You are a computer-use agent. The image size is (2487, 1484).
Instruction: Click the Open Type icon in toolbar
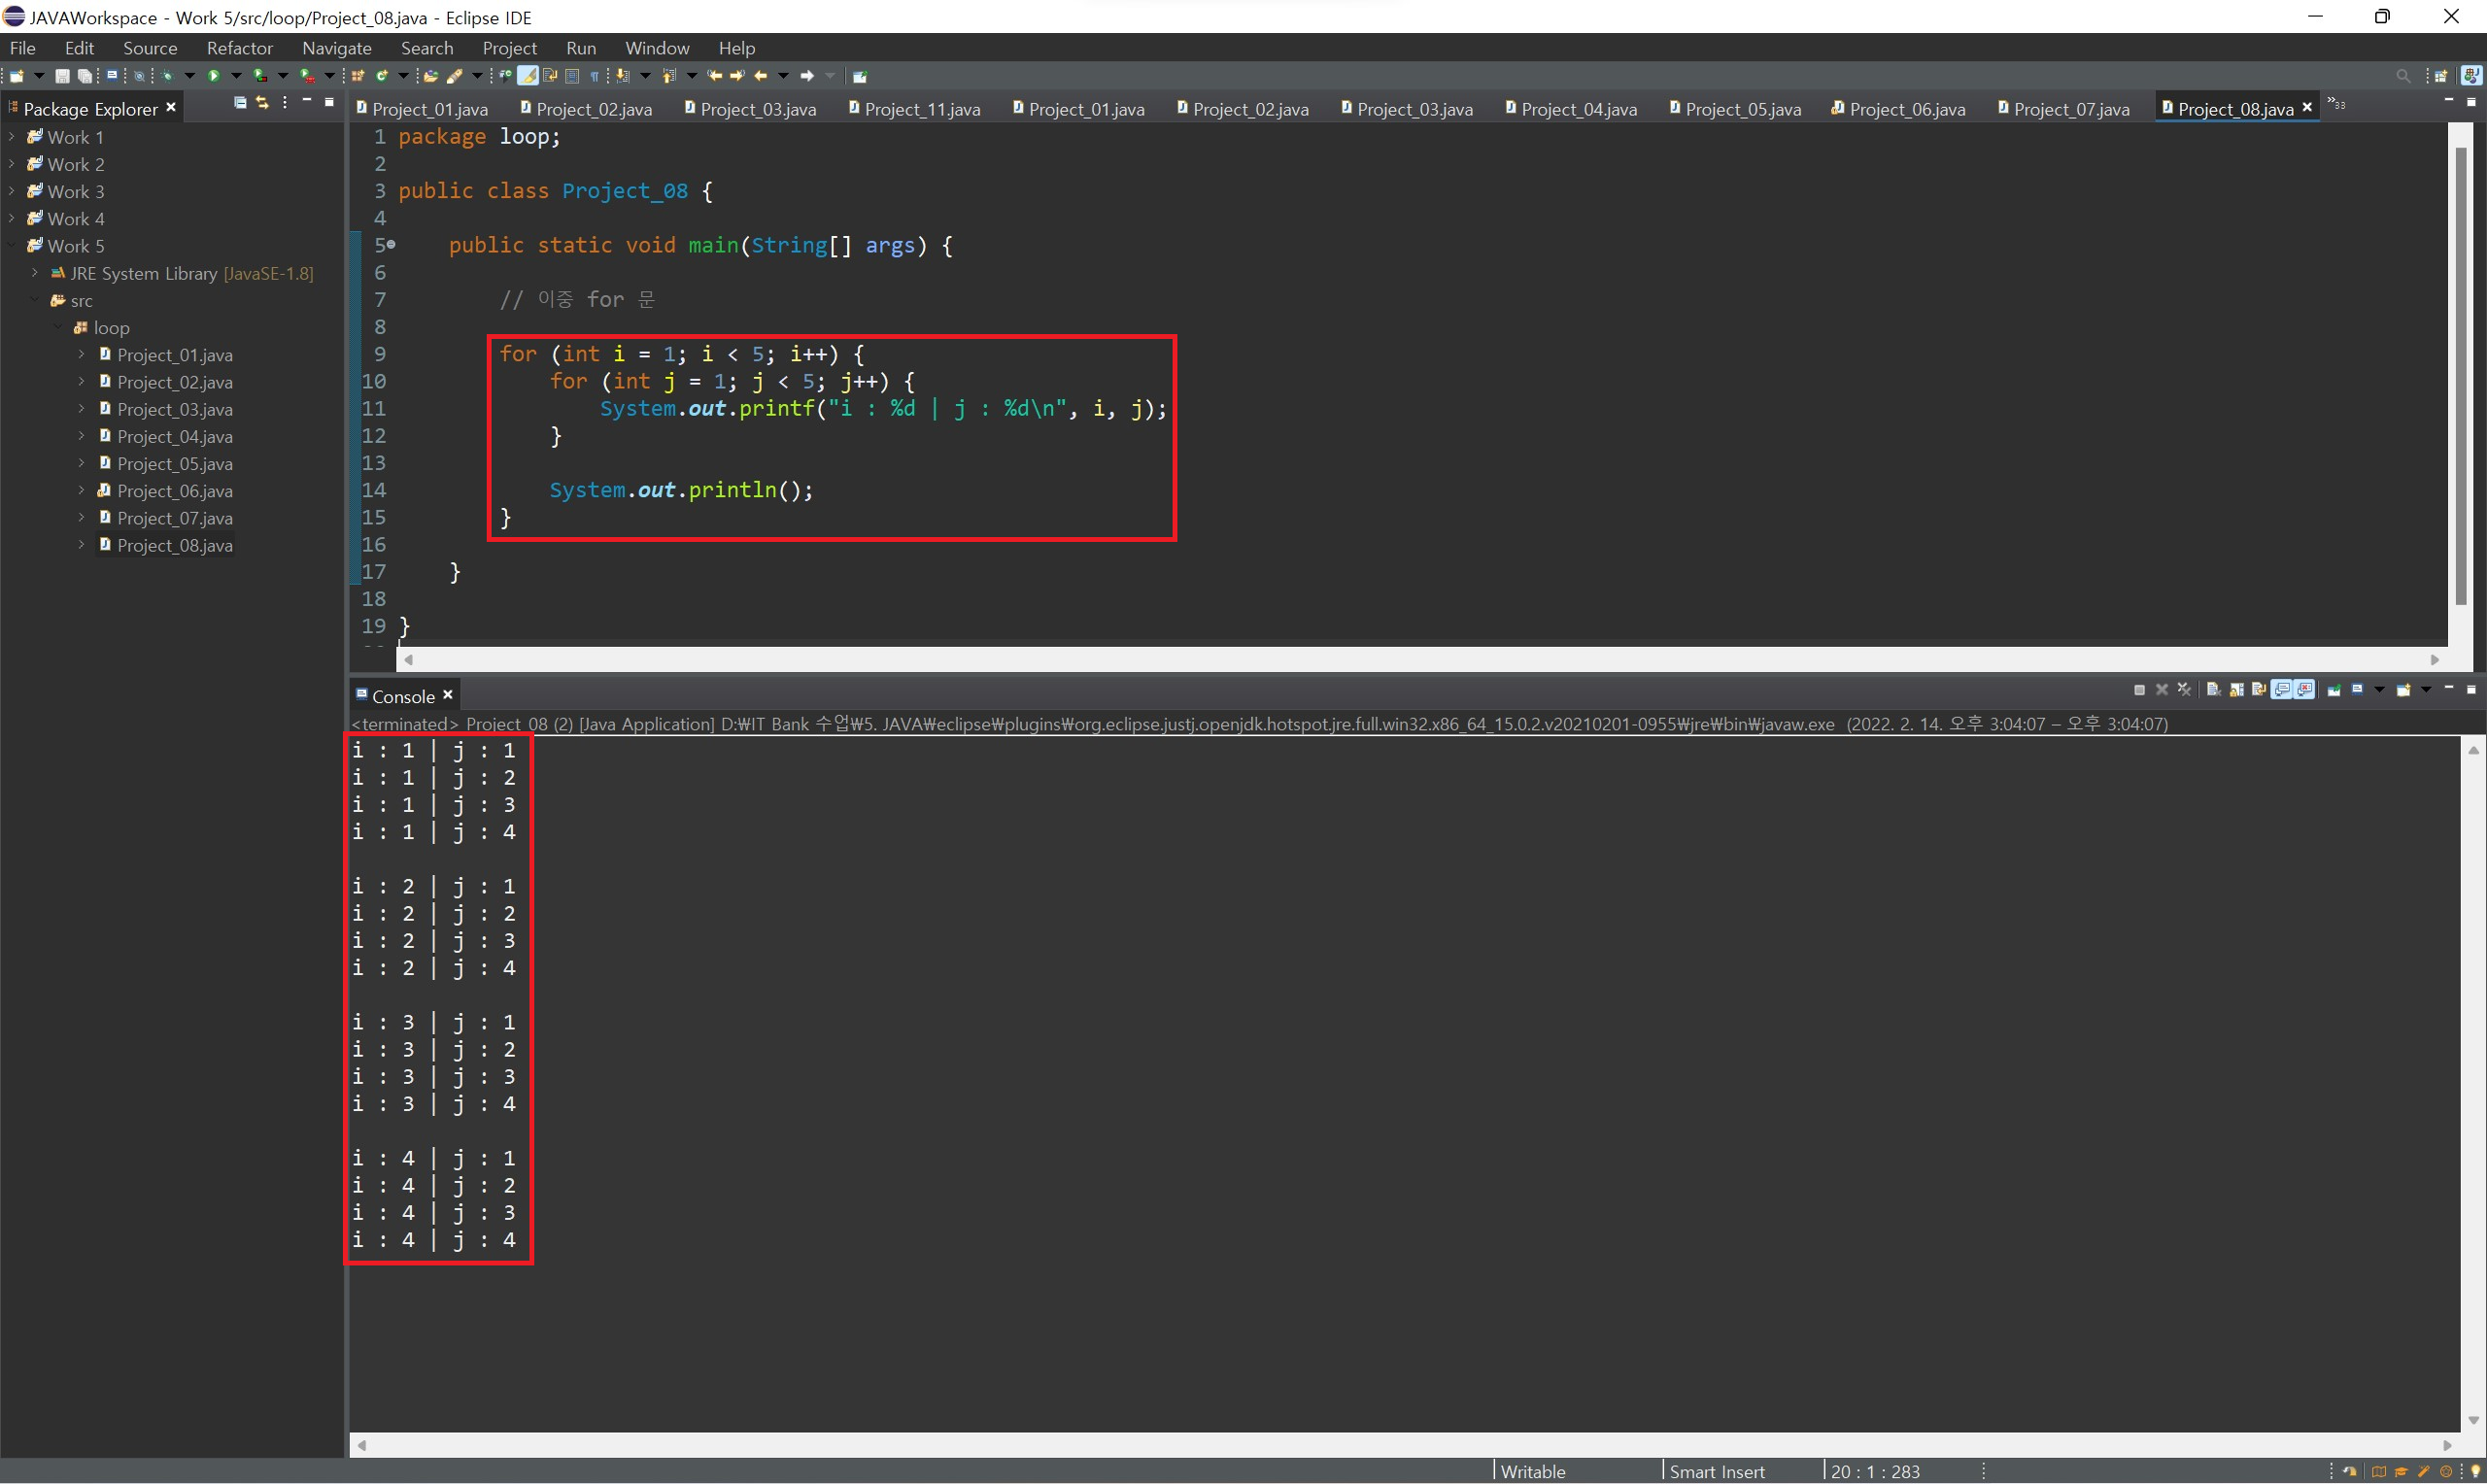pos(430,76)
